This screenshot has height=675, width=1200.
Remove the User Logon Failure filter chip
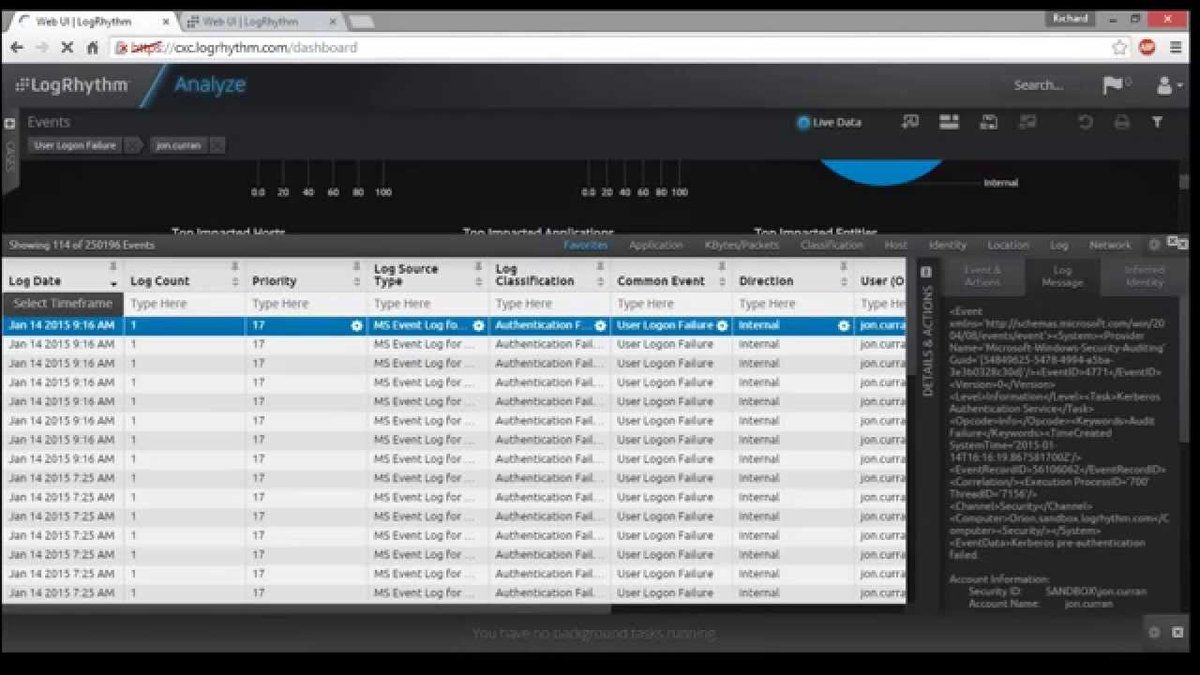[x=132, y=146]
